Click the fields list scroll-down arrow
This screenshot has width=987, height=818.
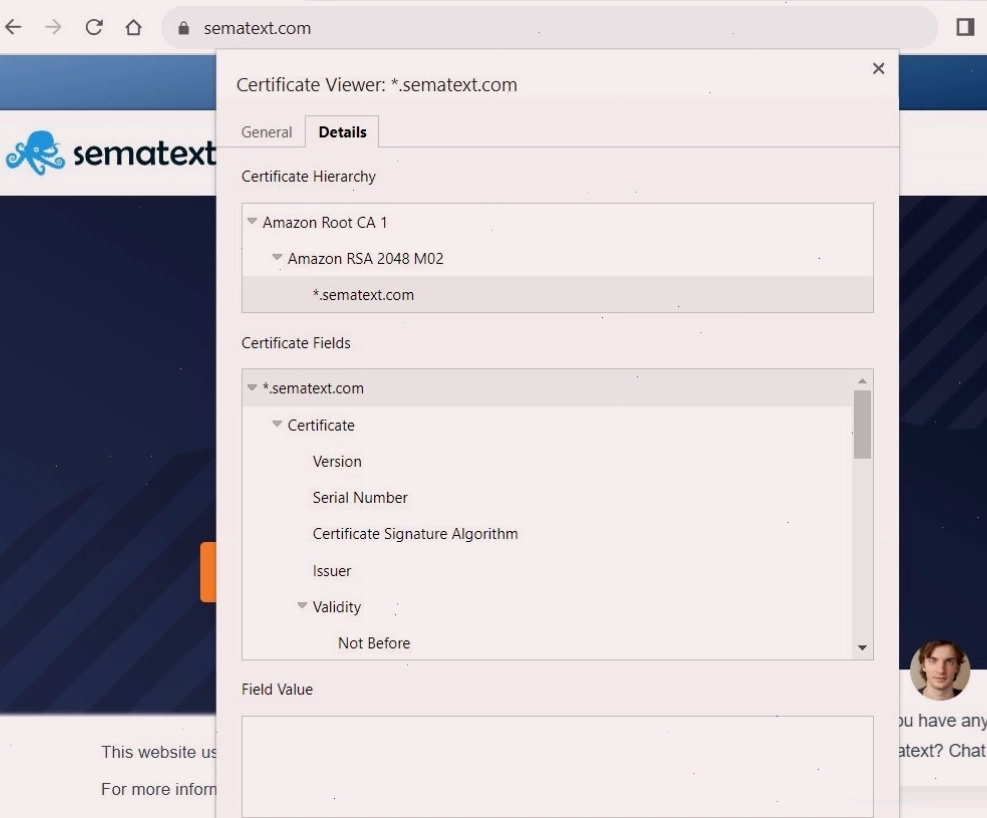point(862,647)
